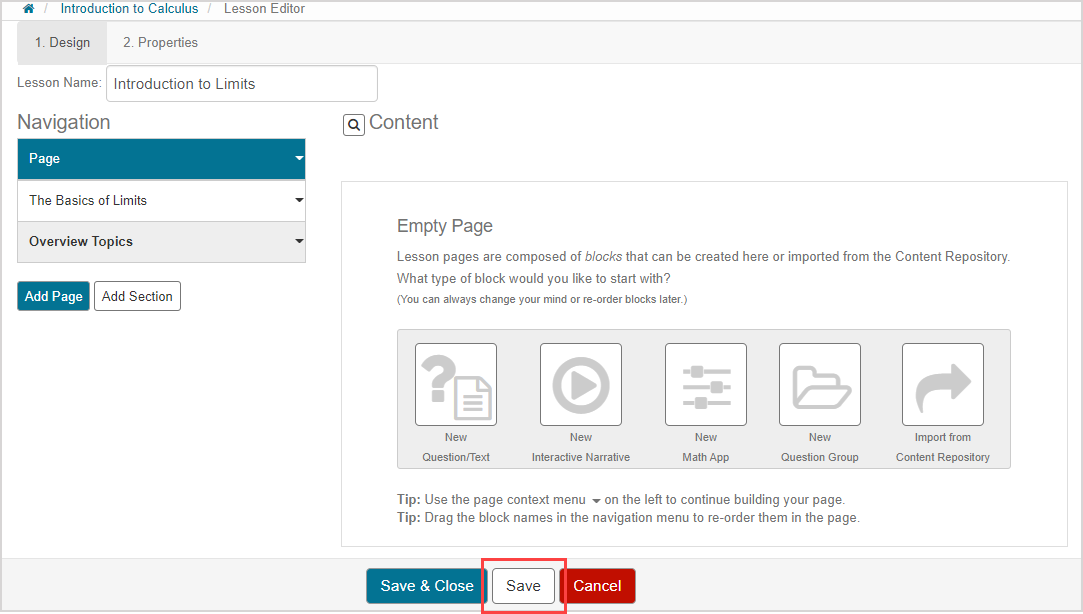This screenshot has width=1083, height=614.
Task: Select the 1. Design tab
Action: pos(62,43)
